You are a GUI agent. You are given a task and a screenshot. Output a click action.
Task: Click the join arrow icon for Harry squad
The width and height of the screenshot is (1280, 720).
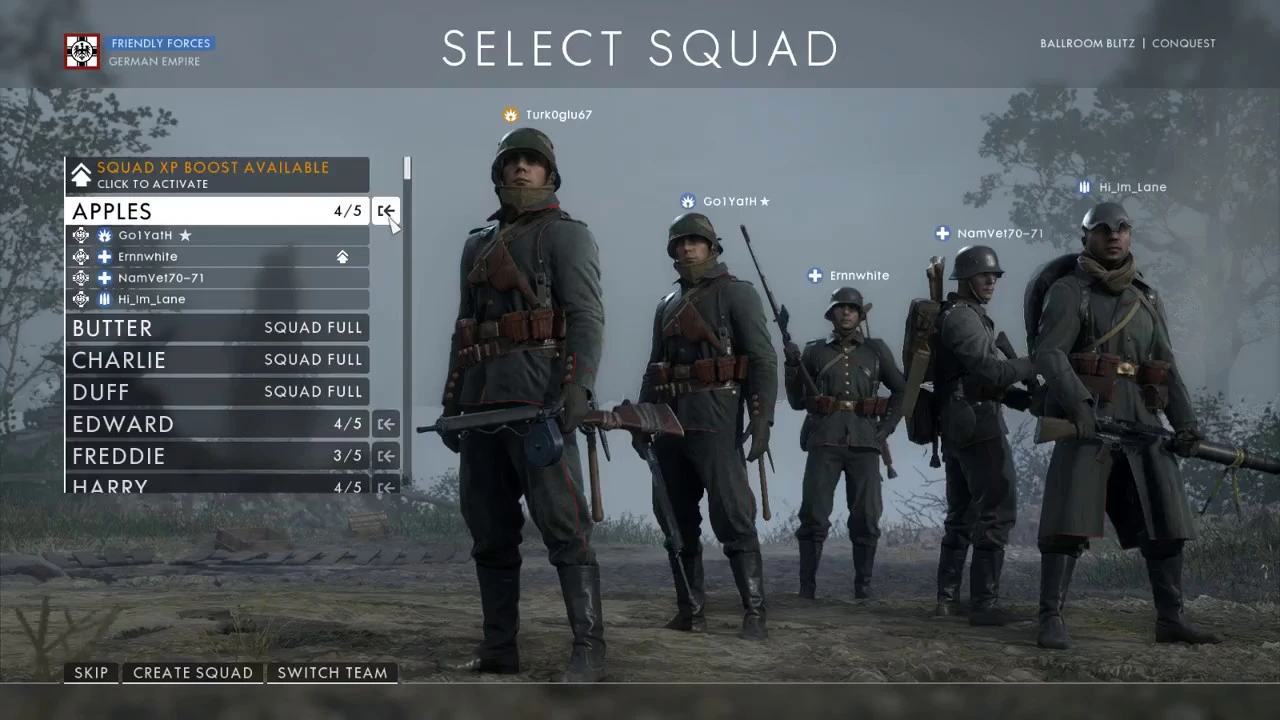[386, 485]
